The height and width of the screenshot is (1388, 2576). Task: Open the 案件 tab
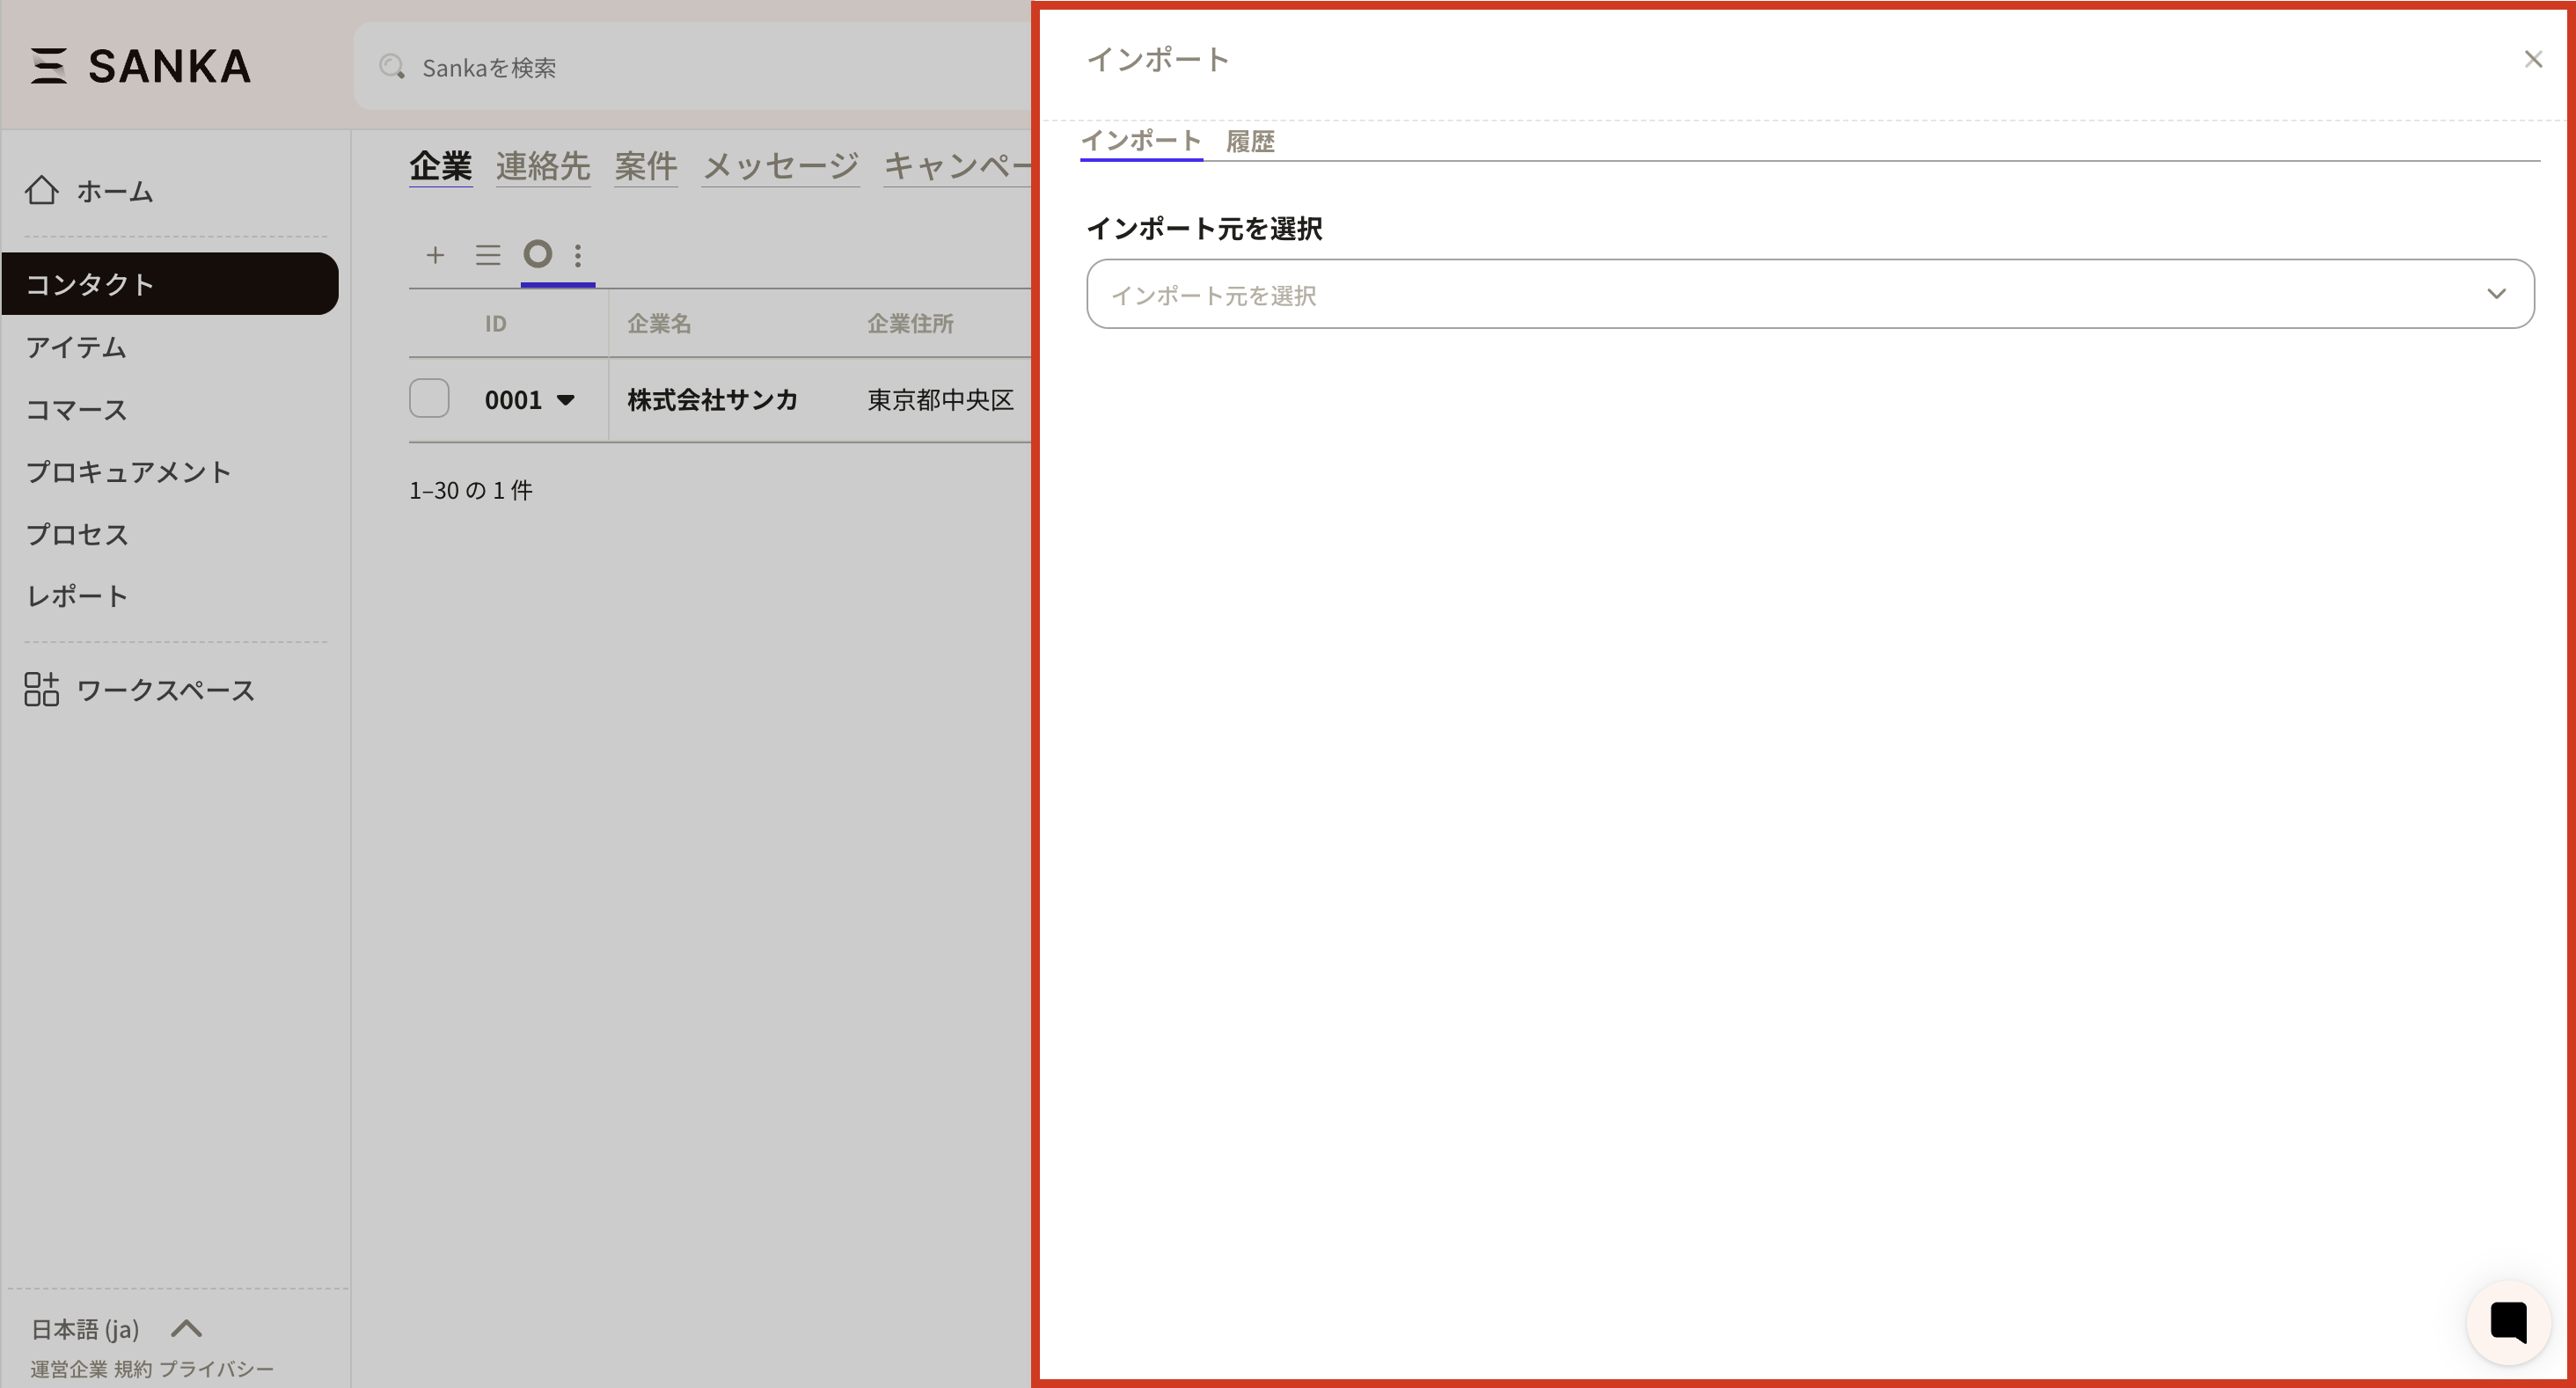[x=645, y=166]
